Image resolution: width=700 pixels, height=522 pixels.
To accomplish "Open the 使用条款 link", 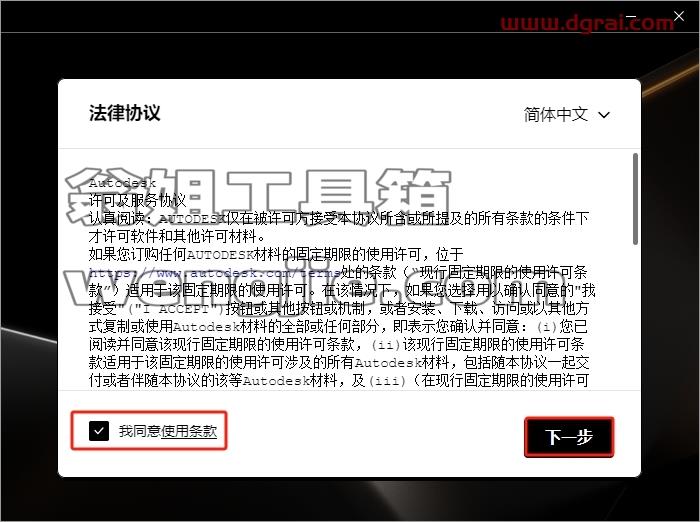I will click(189, 431).
